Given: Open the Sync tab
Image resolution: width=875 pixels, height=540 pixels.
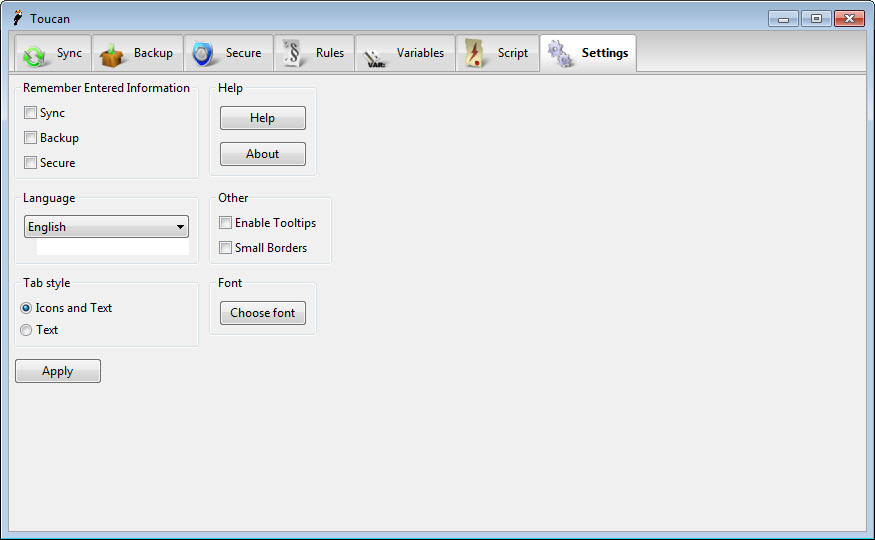Looking at the screenshot, I should click(53, 53).
